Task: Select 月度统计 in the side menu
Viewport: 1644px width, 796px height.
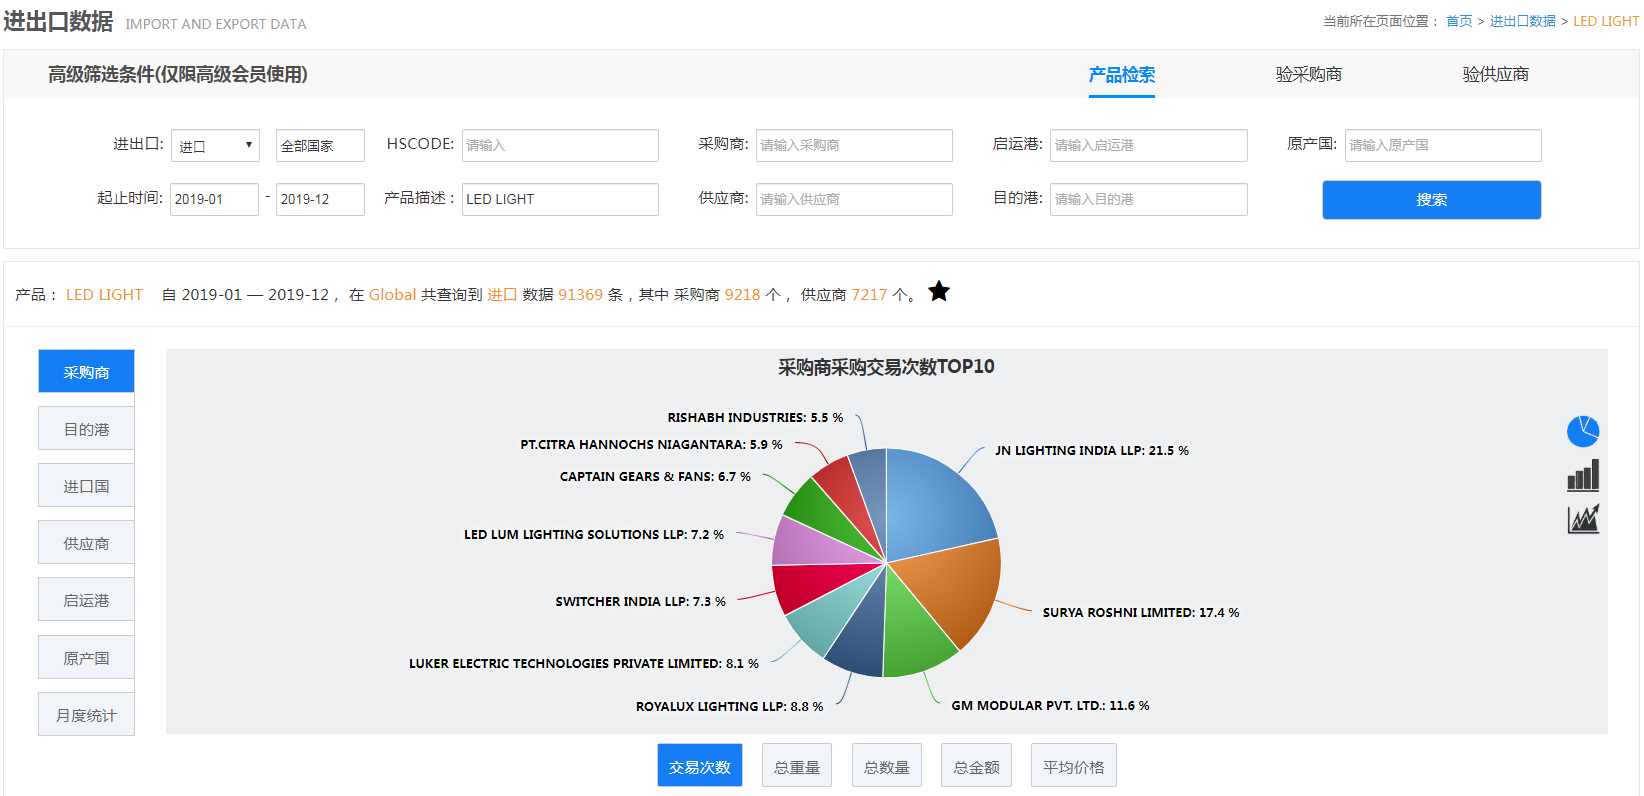Action: (86, 715)
